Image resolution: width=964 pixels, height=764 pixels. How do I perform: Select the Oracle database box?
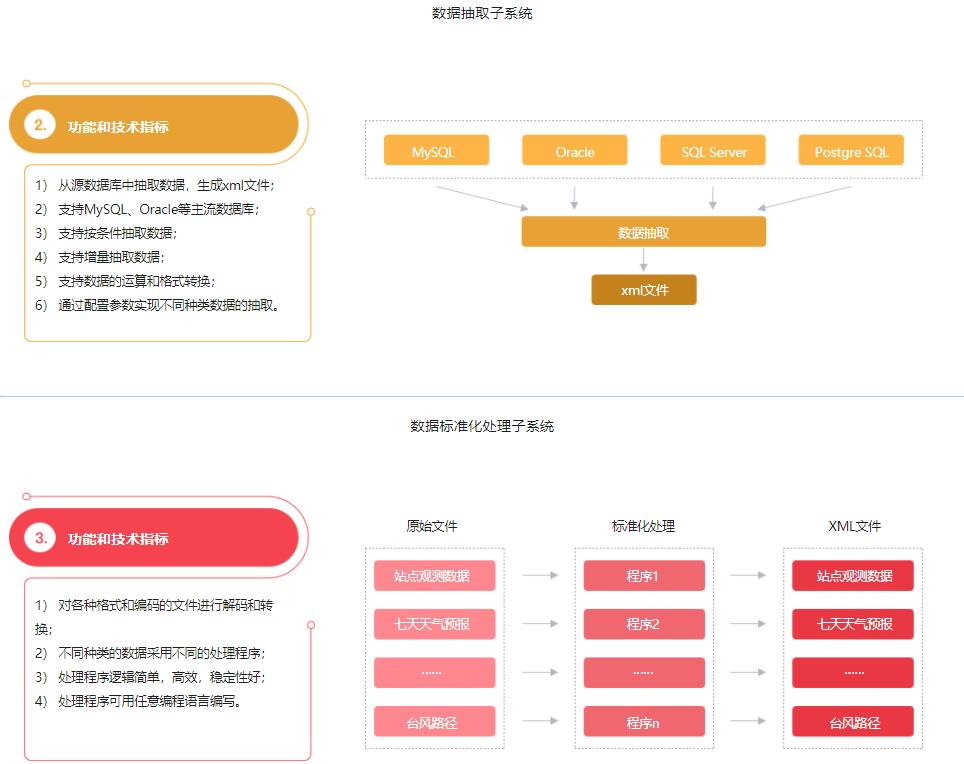574,151
